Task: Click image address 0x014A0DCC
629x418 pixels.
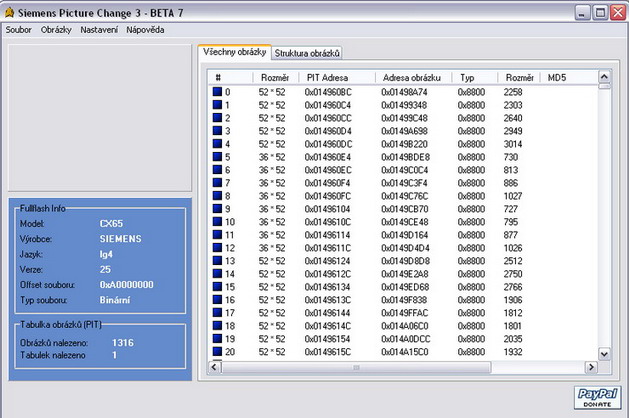Action: (x=405, y=339)
